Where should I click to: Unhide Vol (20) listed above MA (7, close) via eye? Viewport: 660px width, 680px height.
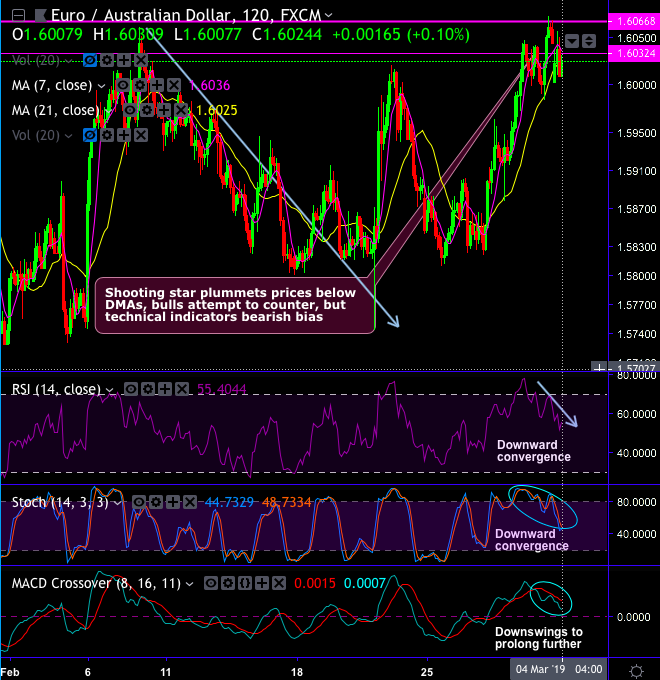[x=90, y=60]
